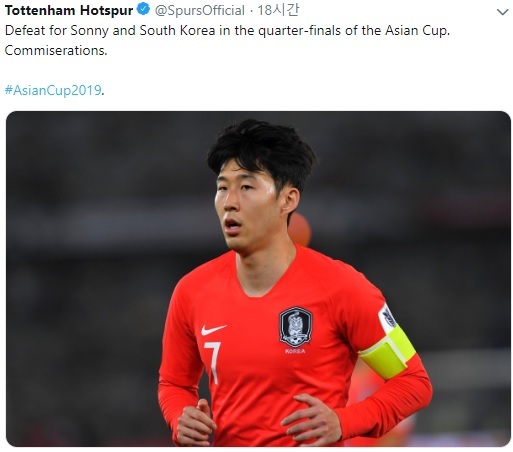The width and height of the screenshot is (513, 452).
Task: Click the blue verified badge icon
Action: pyautogui.click(x=144, y=10)
